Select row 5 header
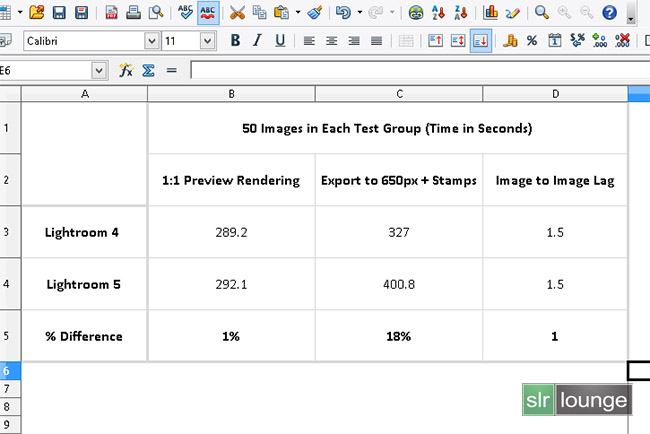This screenshot has width=650, height=434. [10, 336]
